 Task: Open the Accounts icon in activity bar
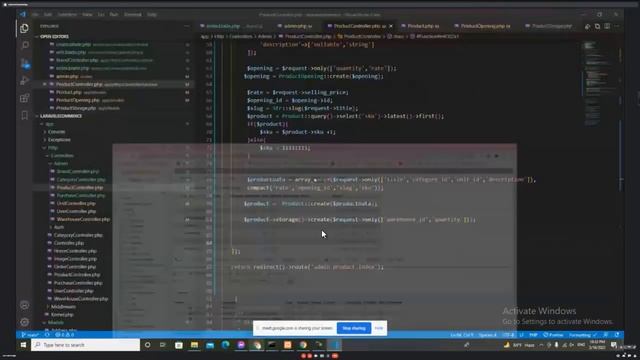click(x=24, y=305)
